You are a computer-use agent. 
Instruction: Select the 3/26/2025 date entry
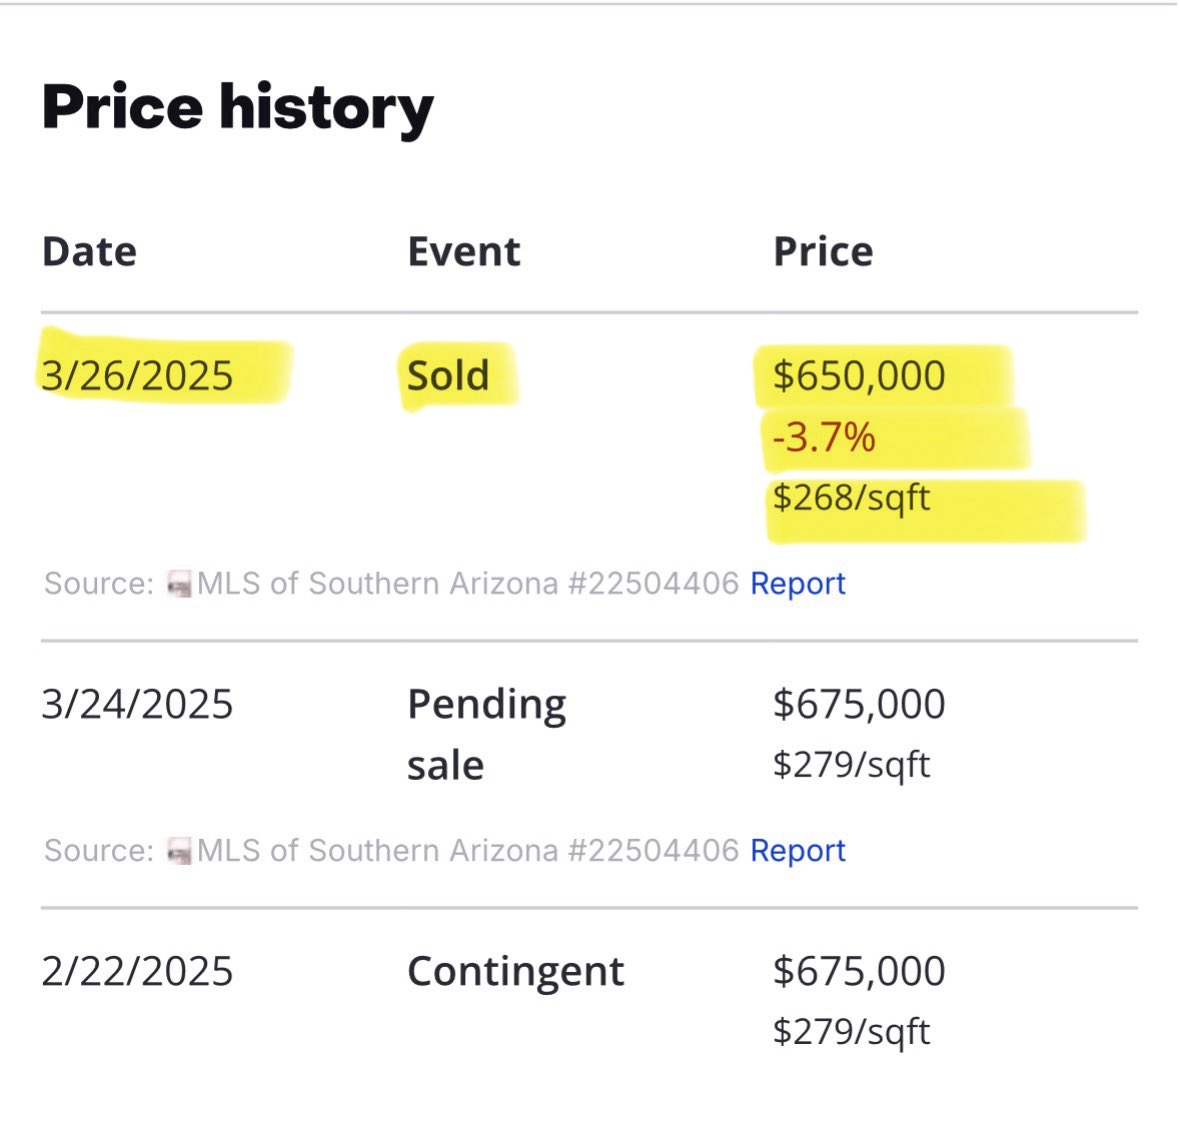pyautogui.click(x=137, y=376)
